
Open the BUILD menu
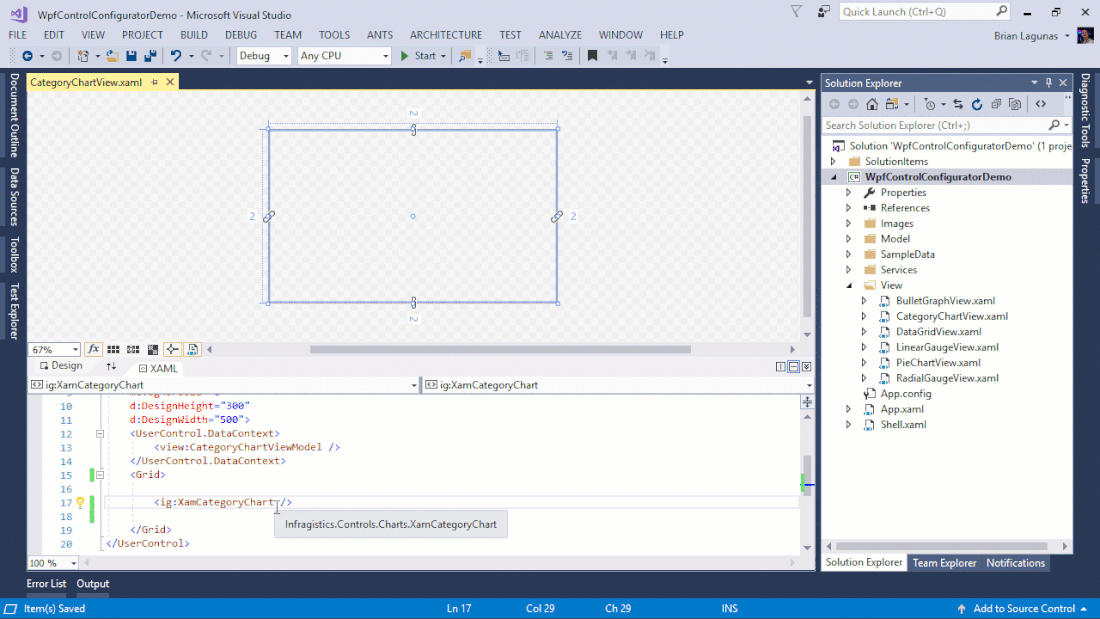click(x=194, y=35)
